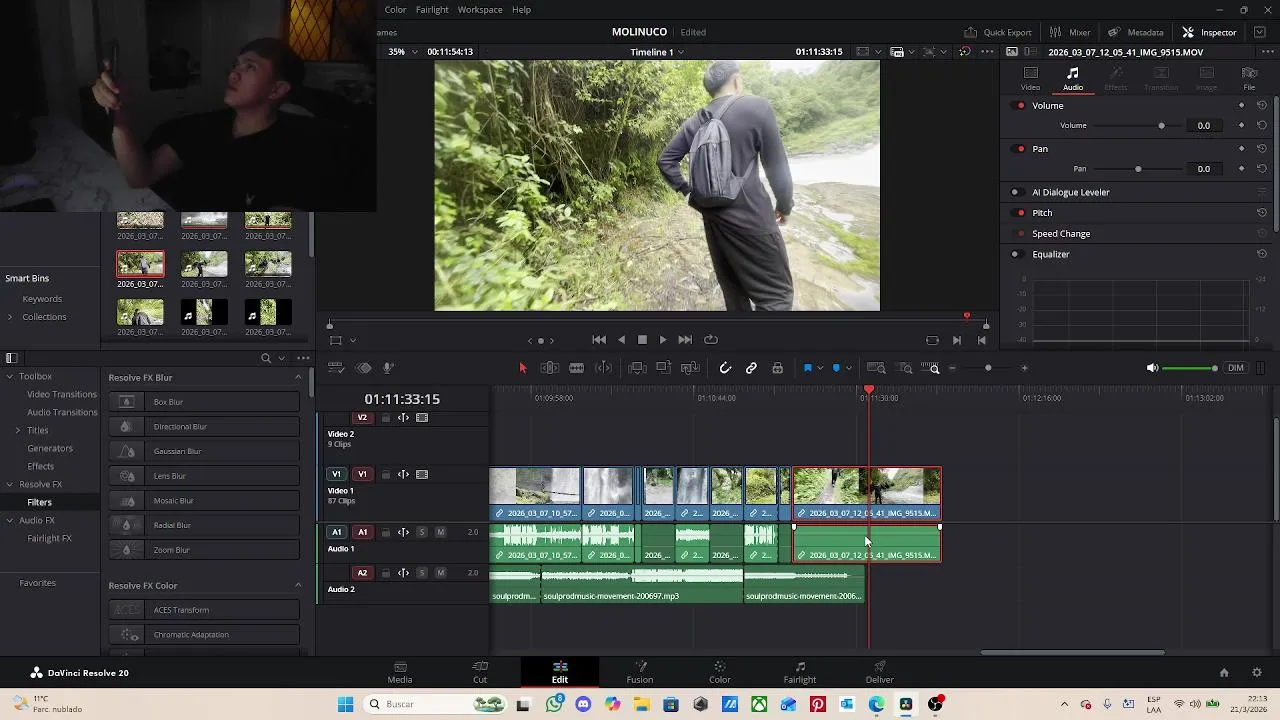1280x720 pixels.
Task: Toggle loop playback icon
Action: point(711,340)
